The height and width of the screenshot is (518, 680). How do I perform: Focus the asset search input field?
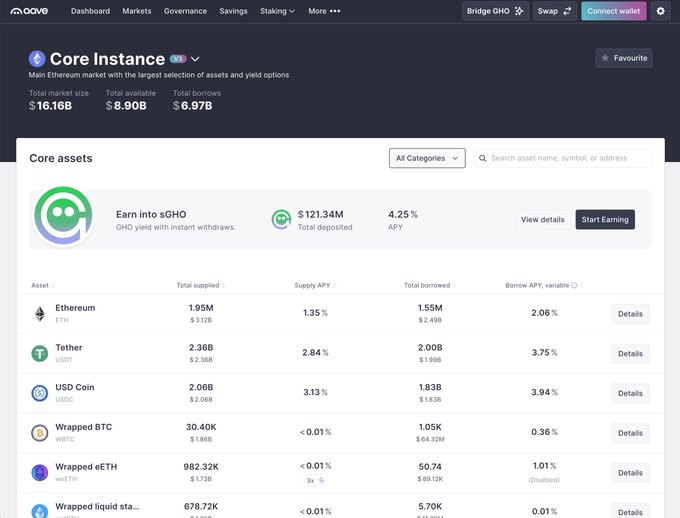click(562, 158)
